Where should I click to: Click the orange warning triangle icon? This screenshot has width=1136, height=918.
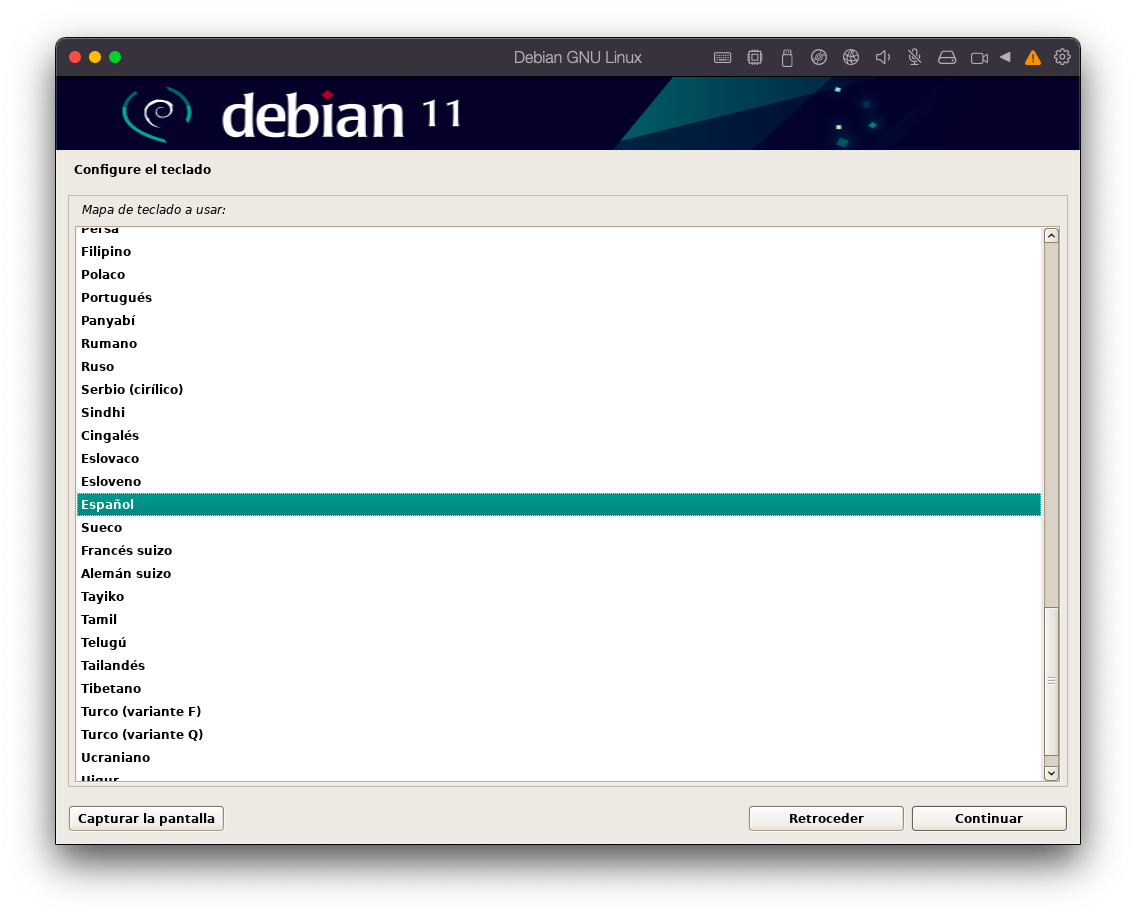1032,58
